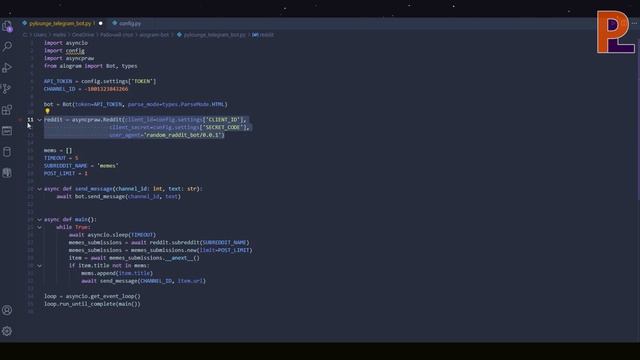Open the Remote Explorer view icon
640x360 pixels.
[x=7, y=131]
